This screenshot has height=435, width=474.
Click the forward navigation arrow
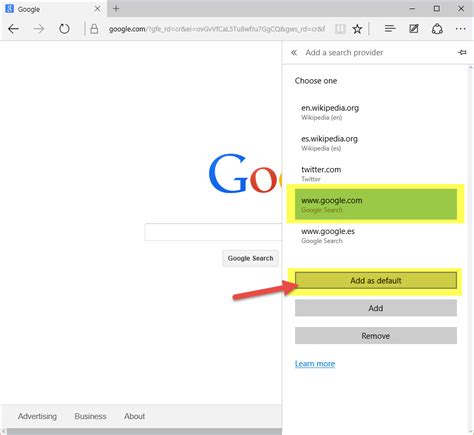(x=39, y=29)
